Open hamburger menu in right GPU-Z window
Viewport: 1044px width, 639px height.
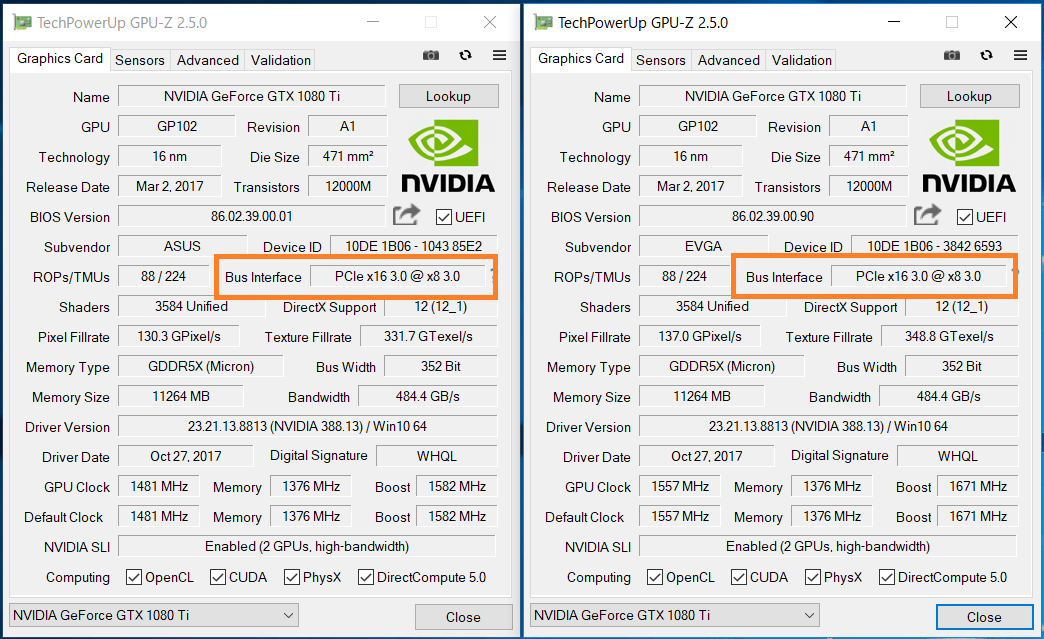pyautogui.click(x=1020, y=55)
